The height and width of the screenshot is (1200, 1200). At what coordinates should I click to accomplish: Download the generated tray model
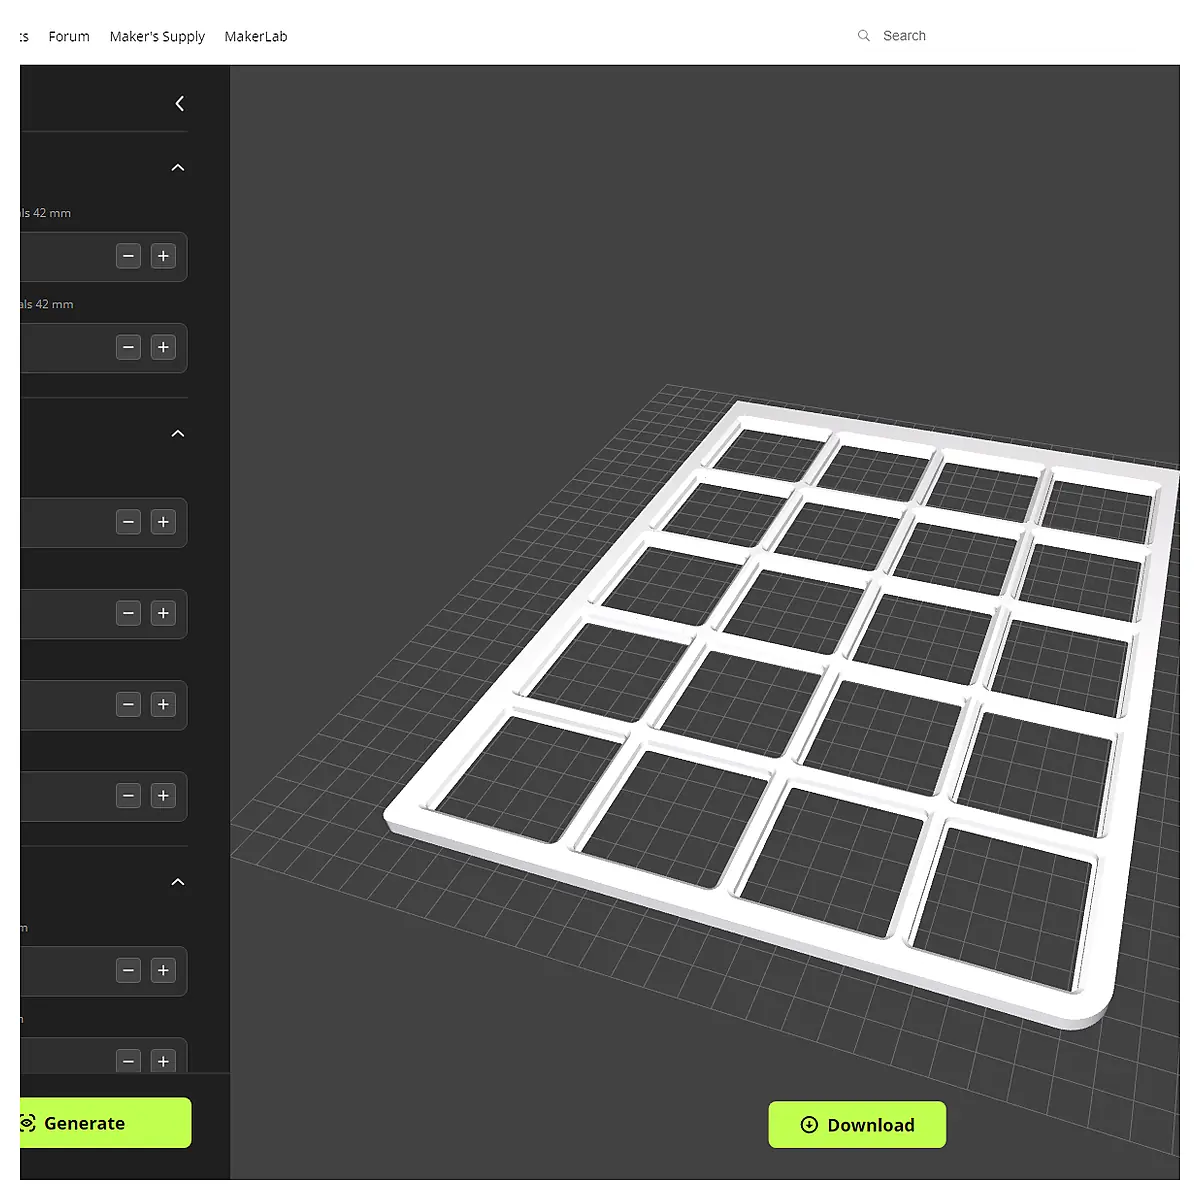click(x=857, y=1125)
